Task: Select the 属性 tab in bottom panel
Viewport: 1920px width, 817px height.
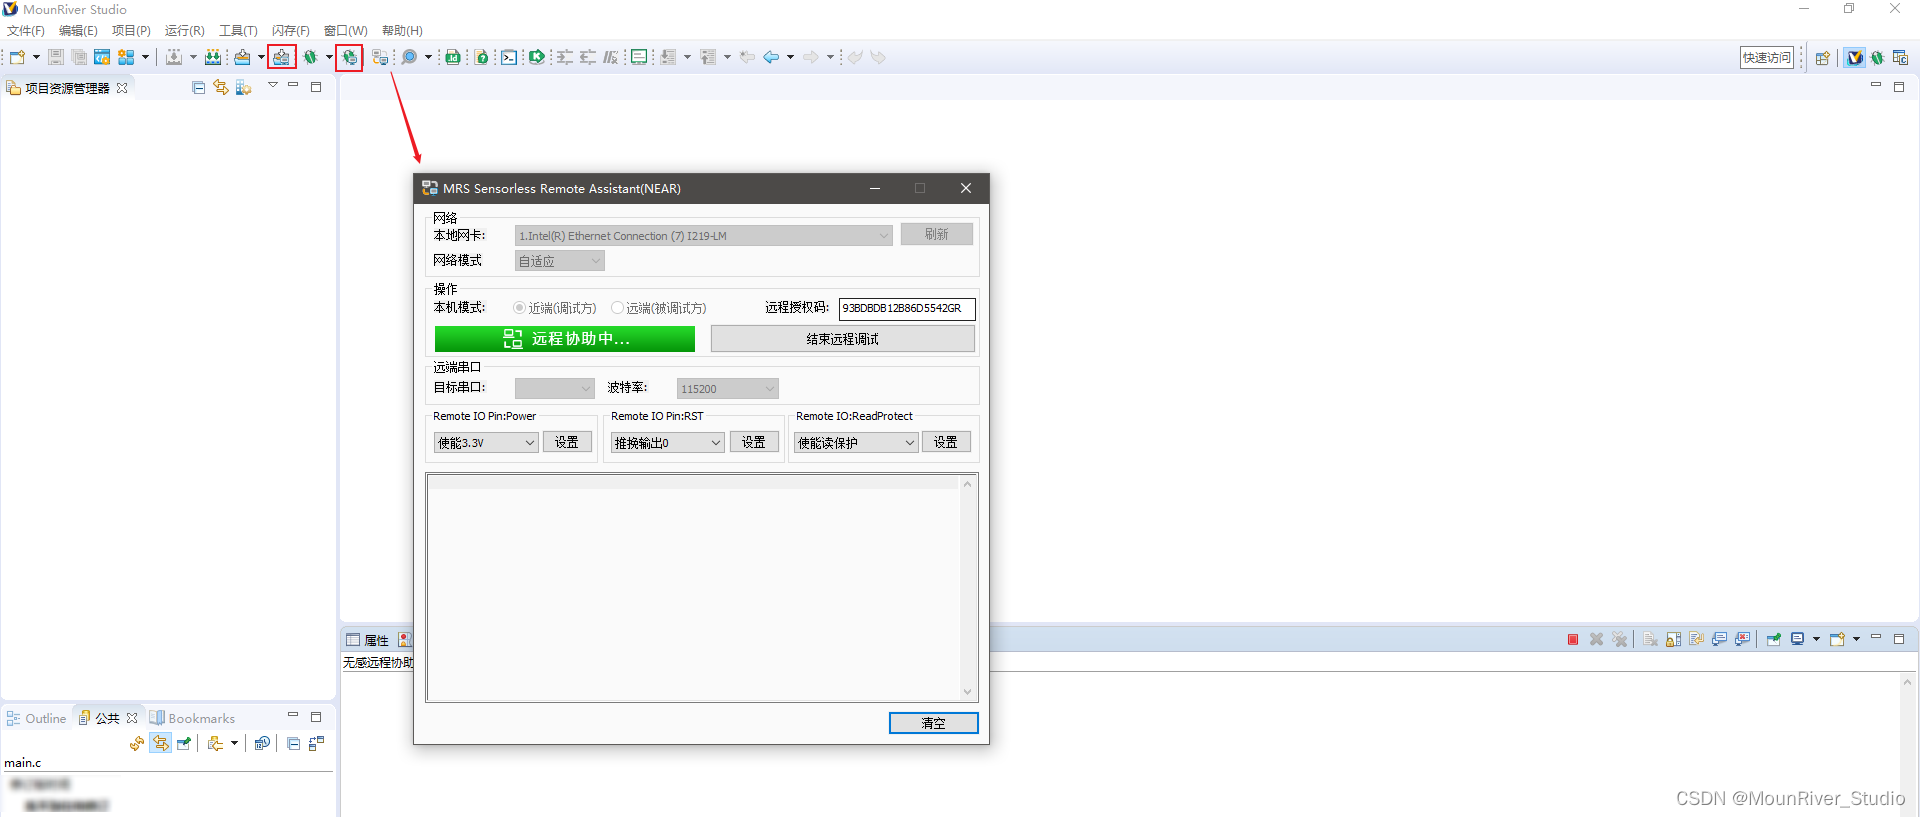Action: [367, 640]
